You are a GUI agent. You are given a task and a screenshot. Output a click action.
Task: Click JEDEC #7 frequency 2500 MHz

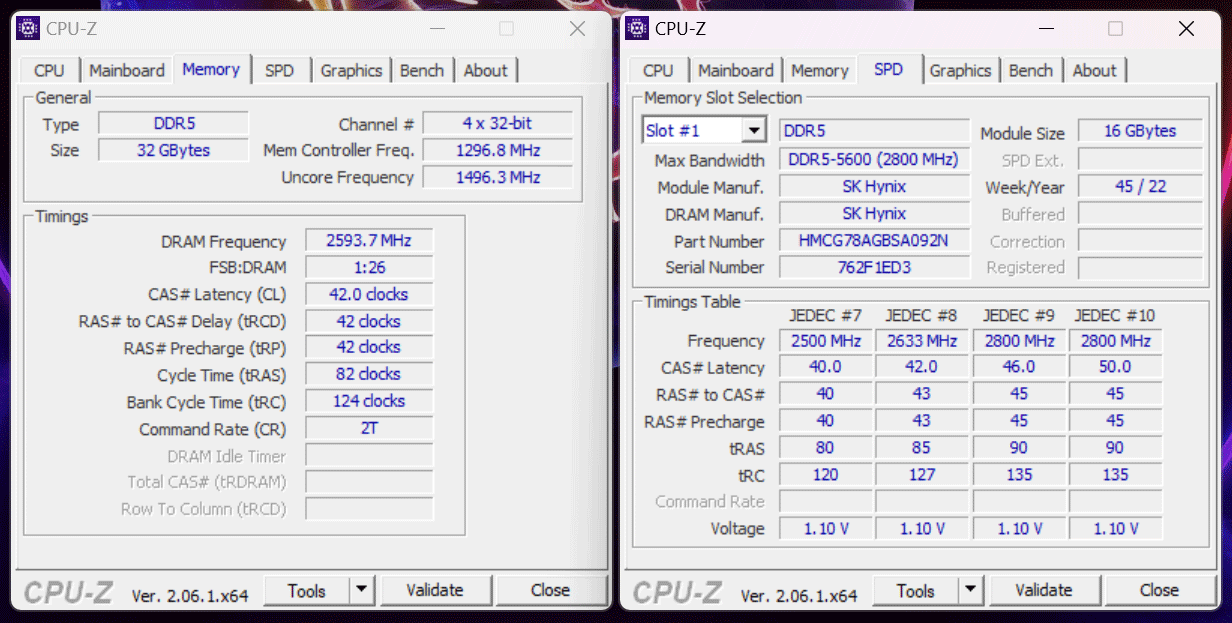pyautogui.click(x=826, y=341)
